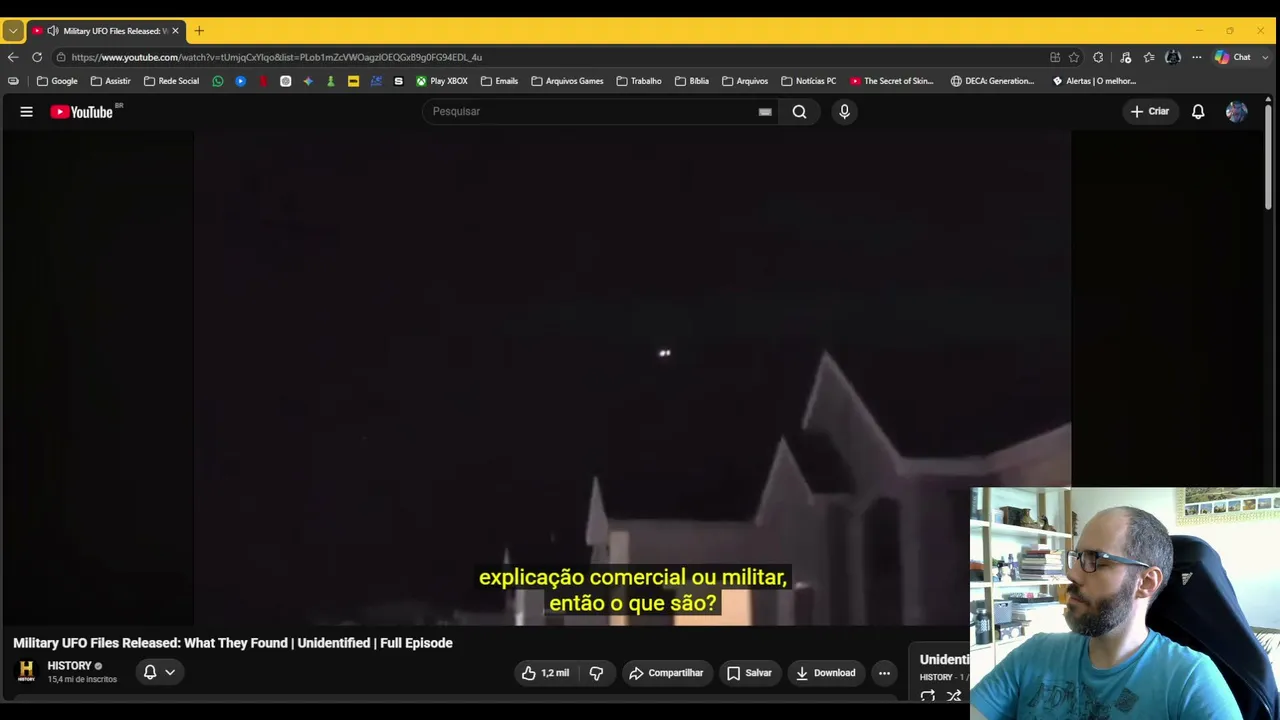The height and width of the screenshot is (720, 1280).
Task: Open the HISTORY channel name link
Action: (x=69, y=666)
